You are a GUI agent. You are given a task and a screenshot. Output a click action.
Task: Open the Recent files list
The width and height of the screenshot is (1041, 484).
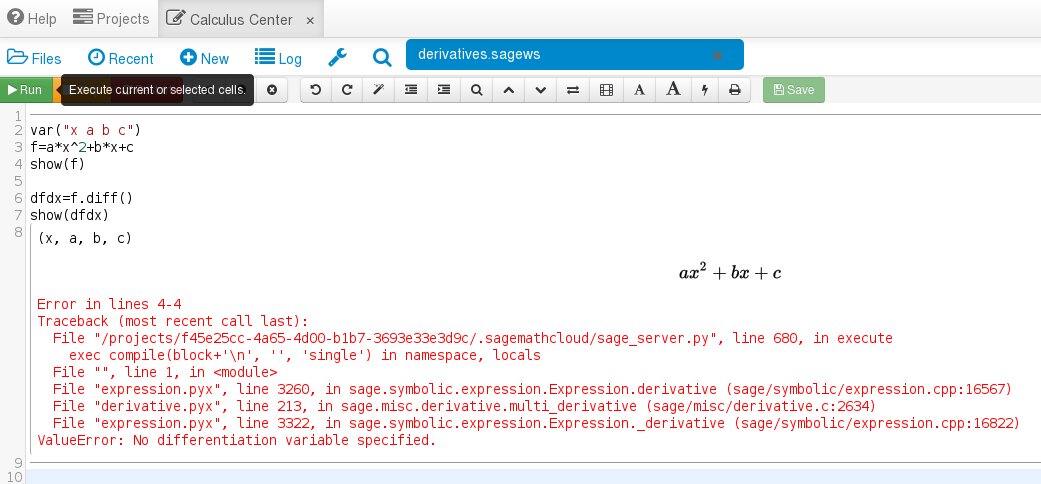pyautogui.click(x=121, y=58)
